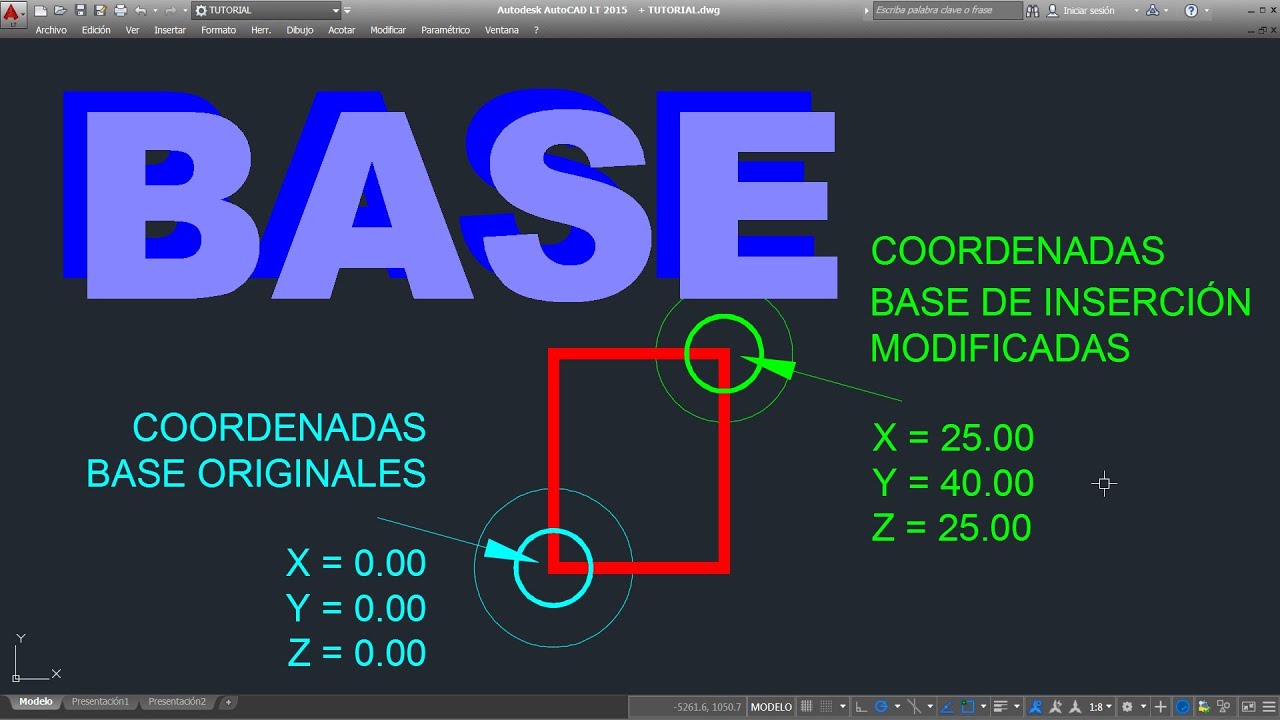Open the Ventana menu

502,30
